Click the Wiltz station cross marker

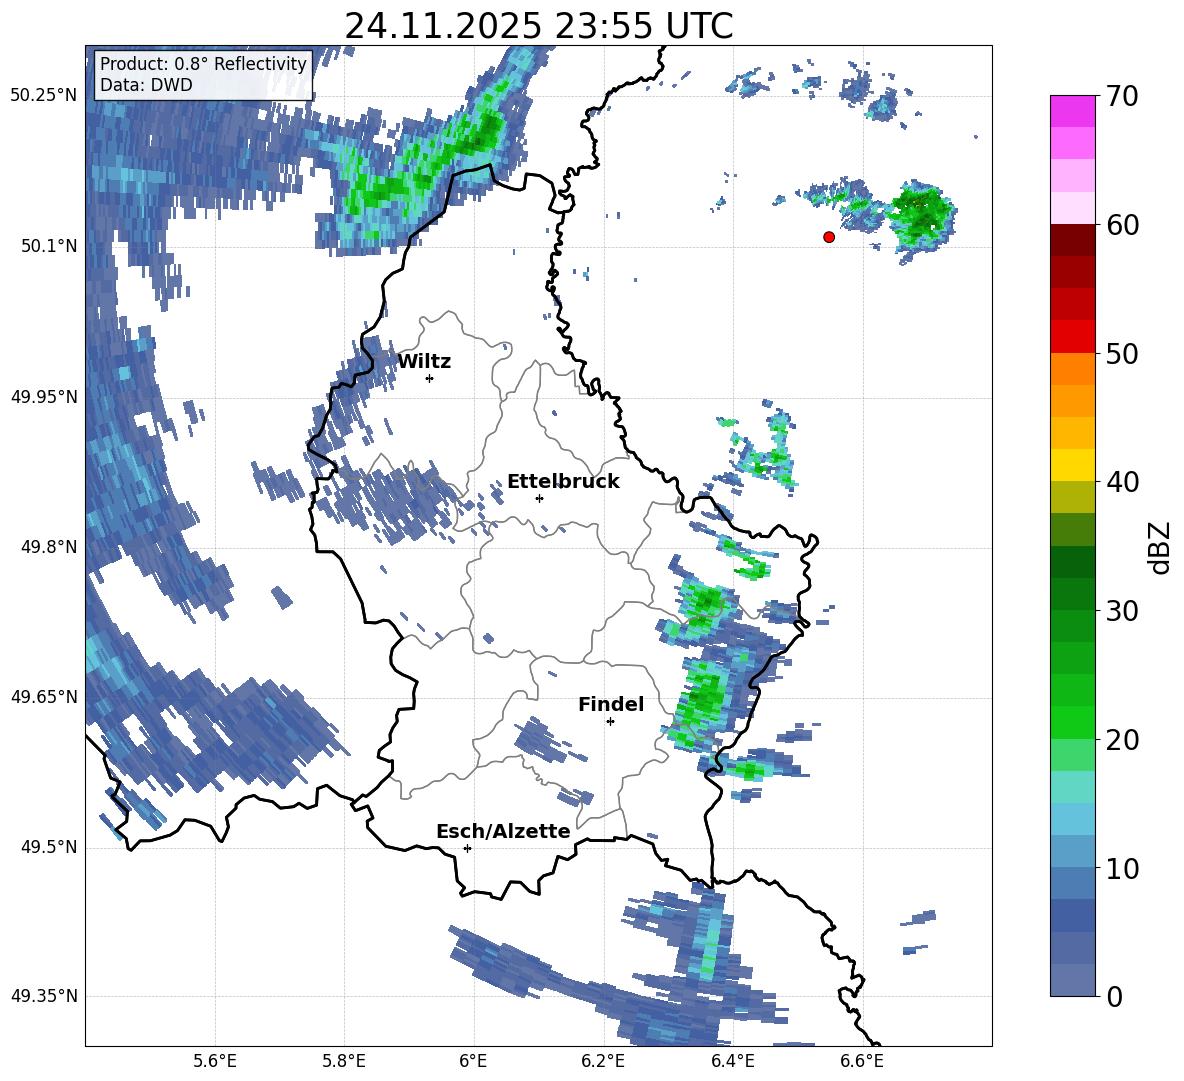click(x=430, y=378)
